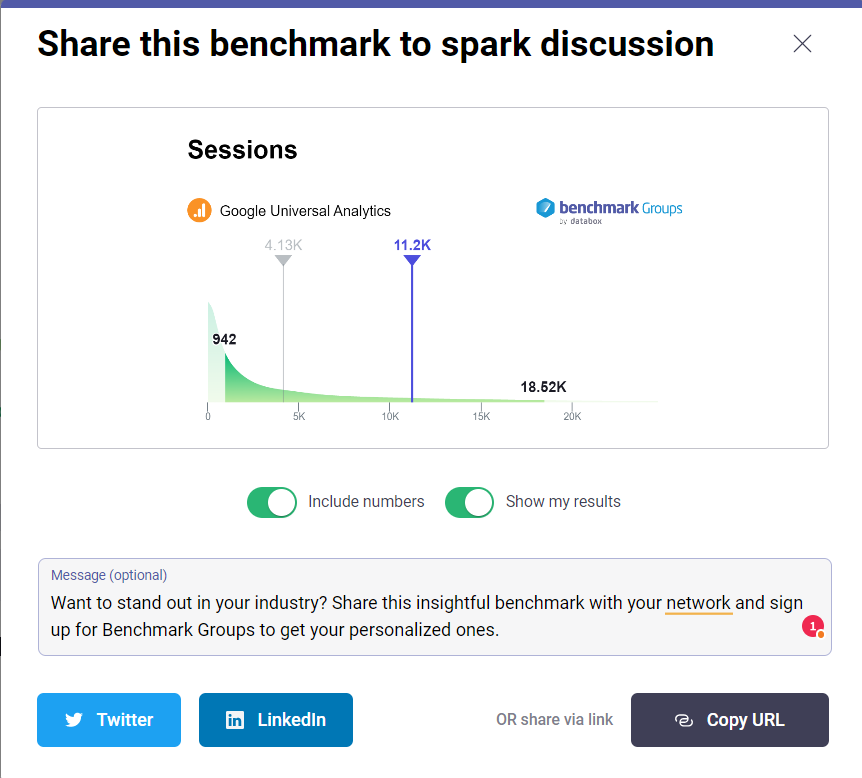Disable the Show my results switch
The image size is (862, 778).
470,502
